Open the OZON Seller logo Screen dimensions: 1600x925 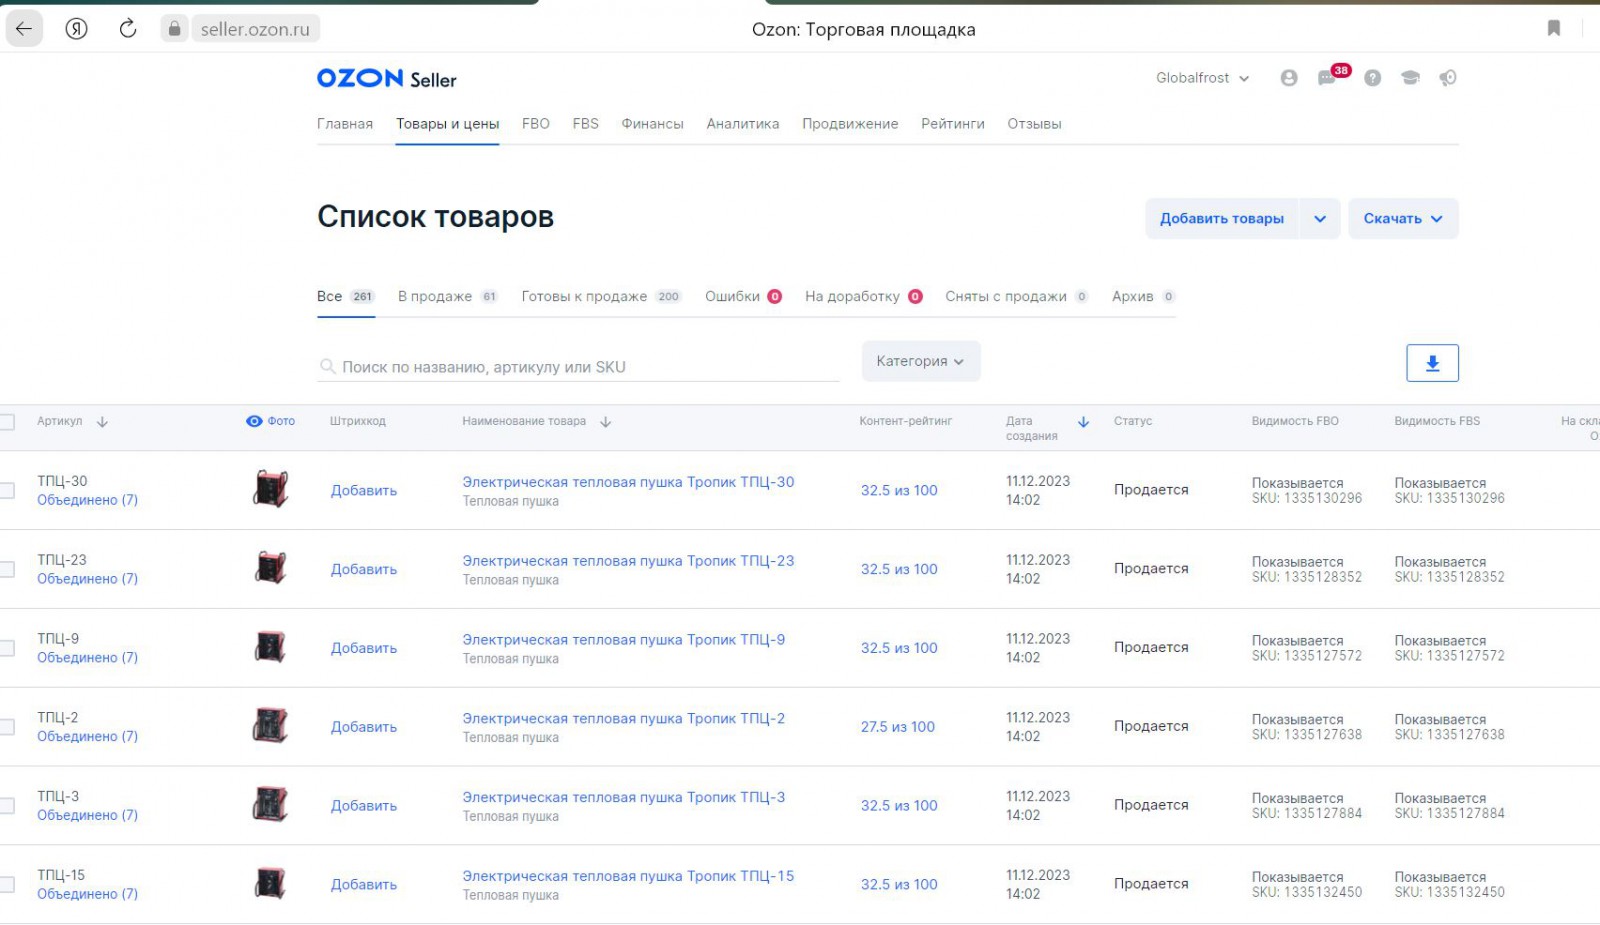pos(386,78)
